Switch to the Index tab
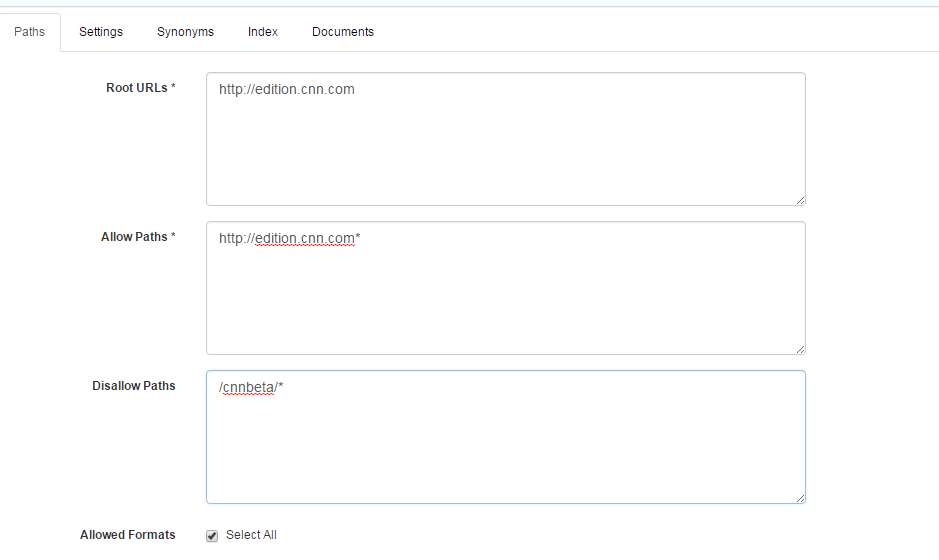939x560 pixels. [263, 32]
